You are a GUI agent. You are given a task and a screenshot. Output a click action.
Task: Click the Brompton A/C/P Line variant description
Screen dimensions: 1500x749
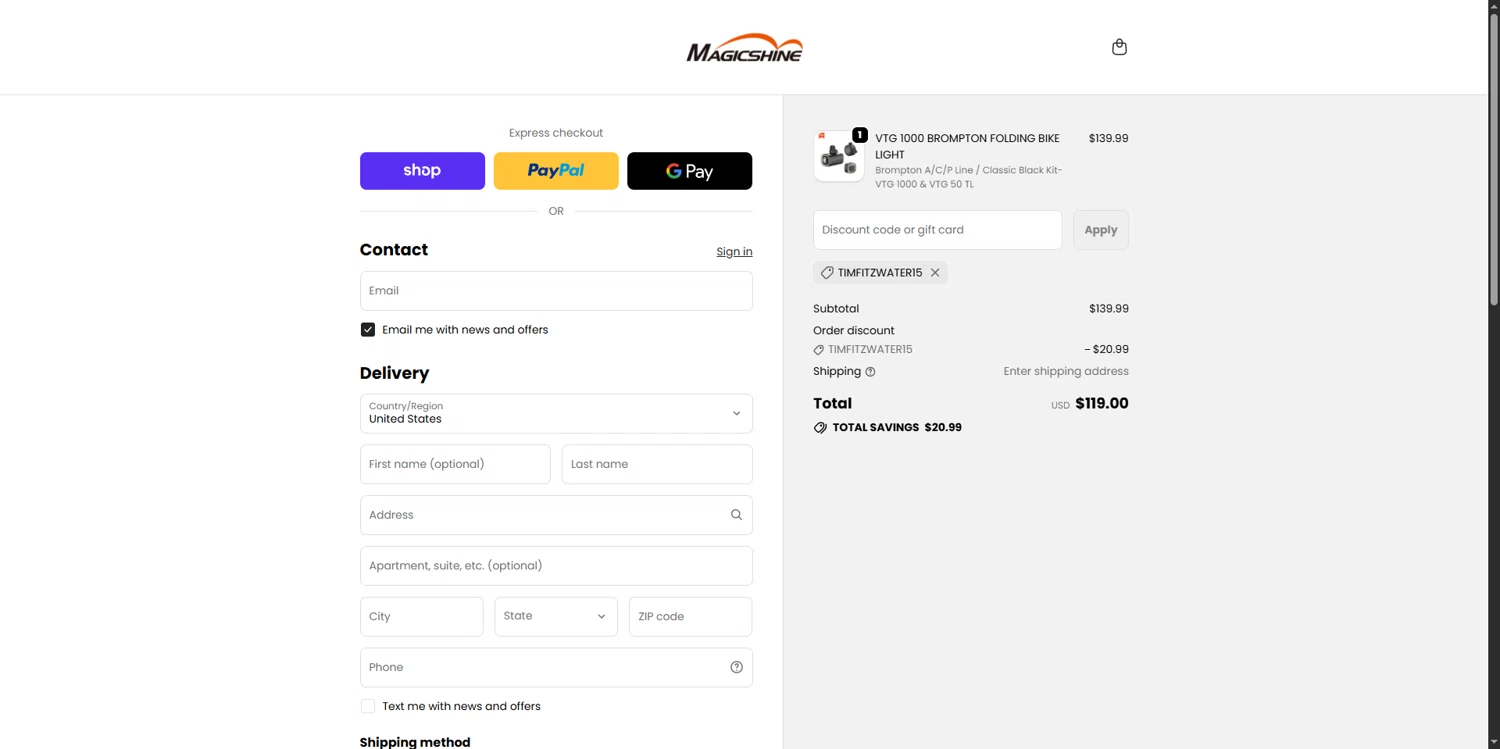click(968, 177)
